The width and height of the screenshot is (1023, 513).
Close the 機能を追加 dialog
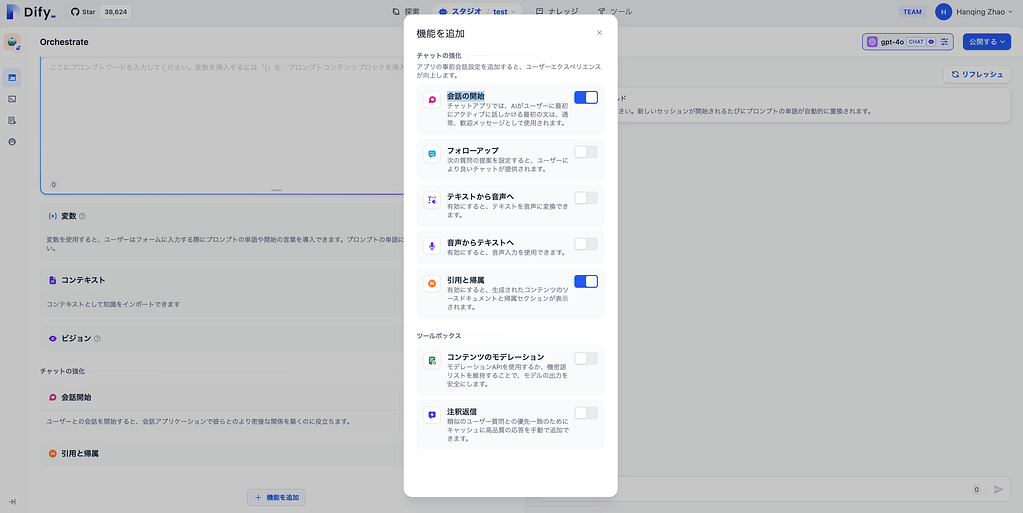tap(599, 33)
